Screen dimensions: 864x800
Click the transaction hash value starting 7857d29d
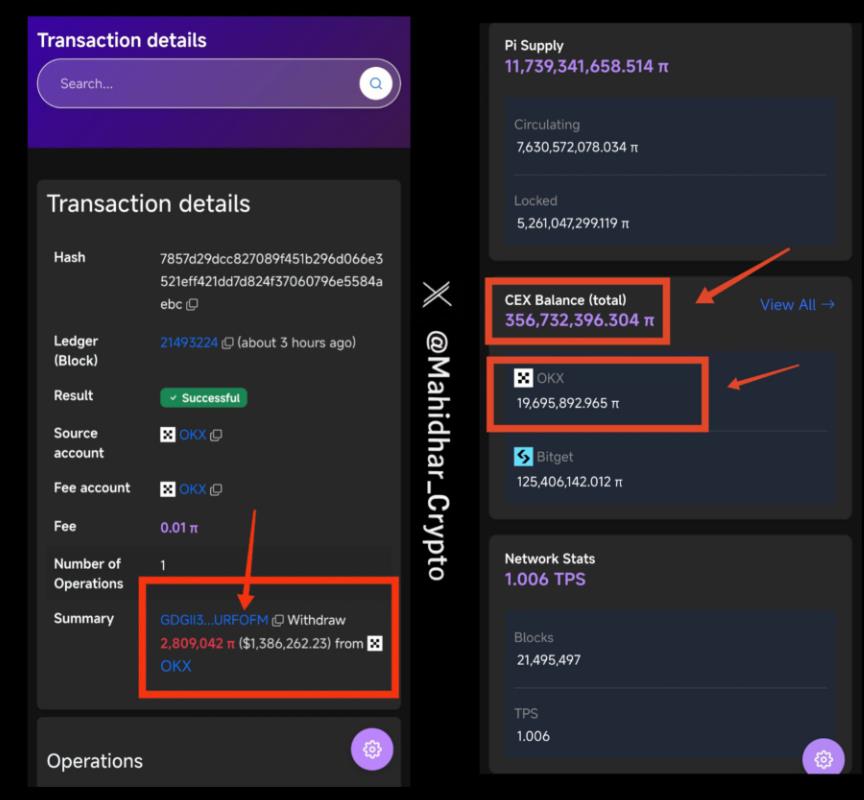coord(271,281)
